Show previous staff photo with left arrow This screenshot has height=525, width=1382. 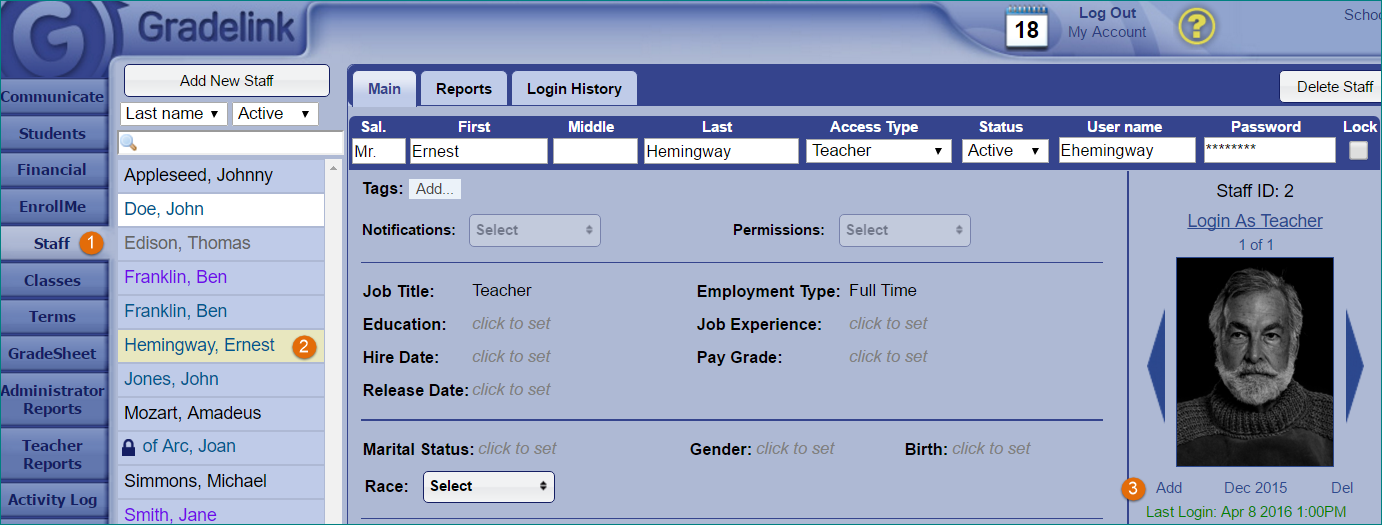(1154, 365)
